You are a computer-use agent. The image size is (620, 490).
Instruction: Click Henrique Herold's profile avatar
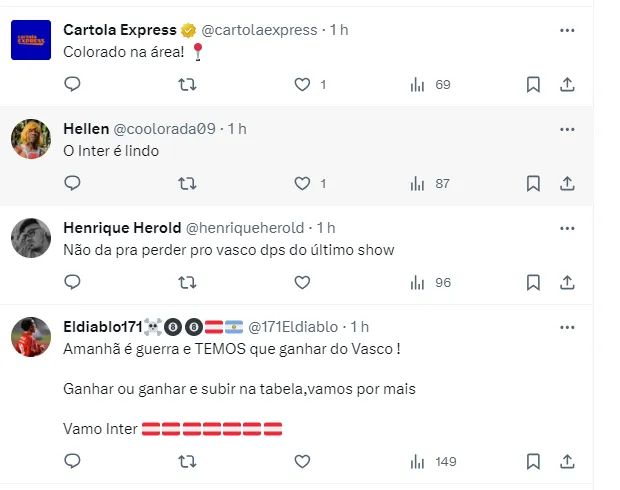(31, 238)
